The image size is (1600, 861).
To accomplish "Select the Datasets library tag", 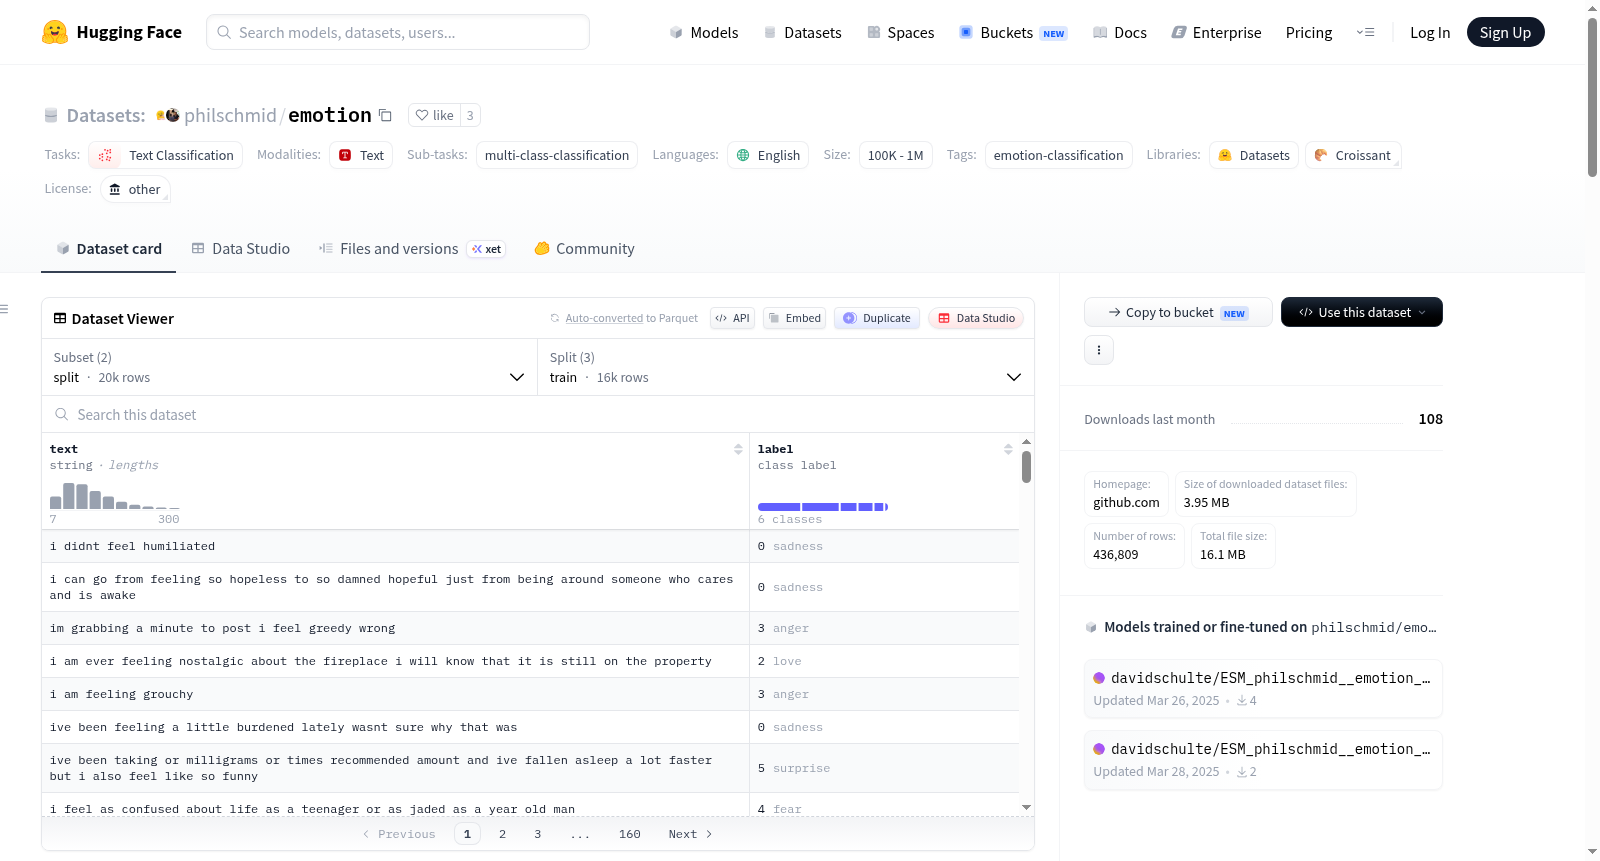I will pos(1254,155).
